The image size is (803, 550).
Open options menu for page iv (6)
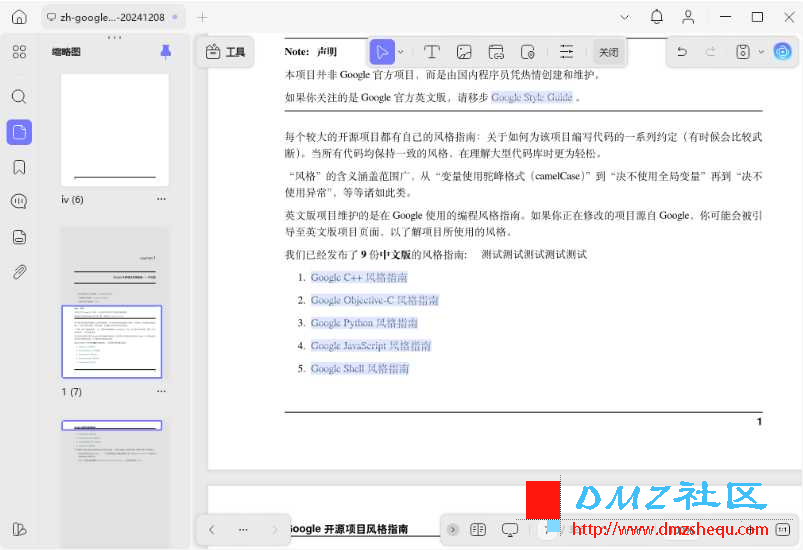pyautogui.click(x=161, y=199)
